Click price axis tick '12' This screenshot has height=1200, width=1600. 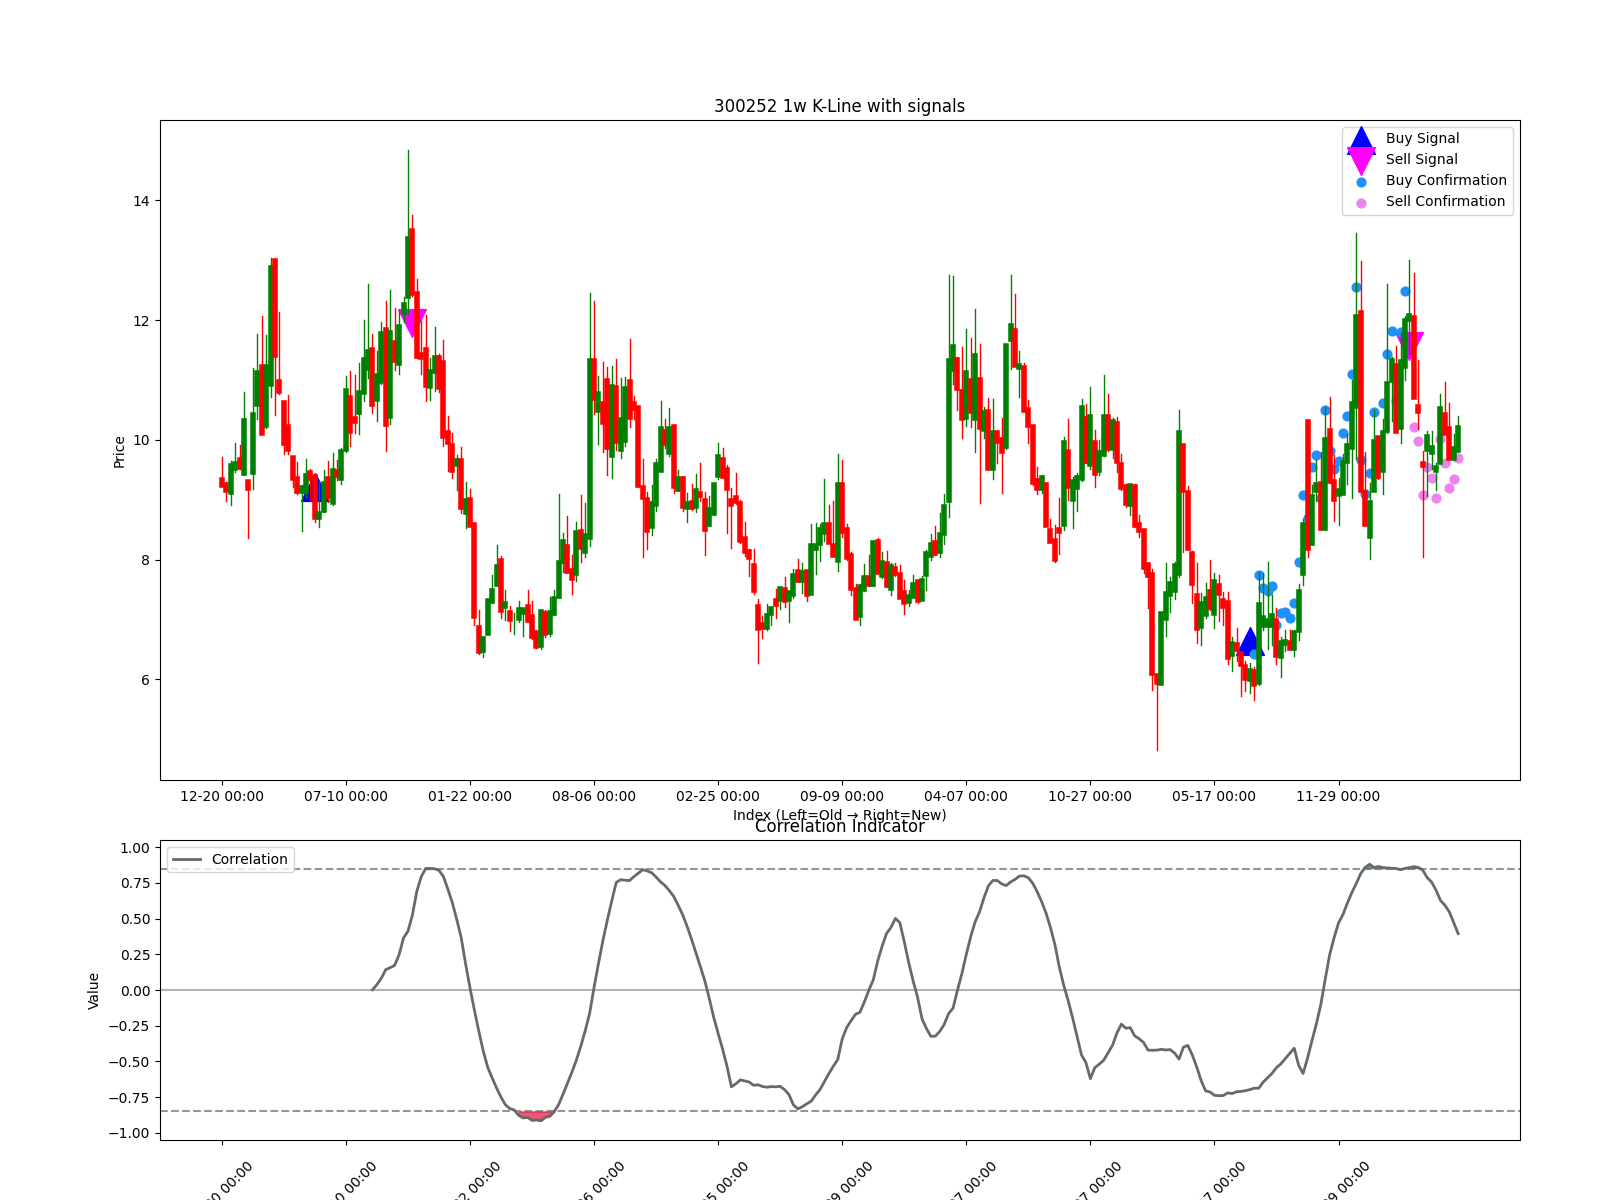[x=141, y=321]
